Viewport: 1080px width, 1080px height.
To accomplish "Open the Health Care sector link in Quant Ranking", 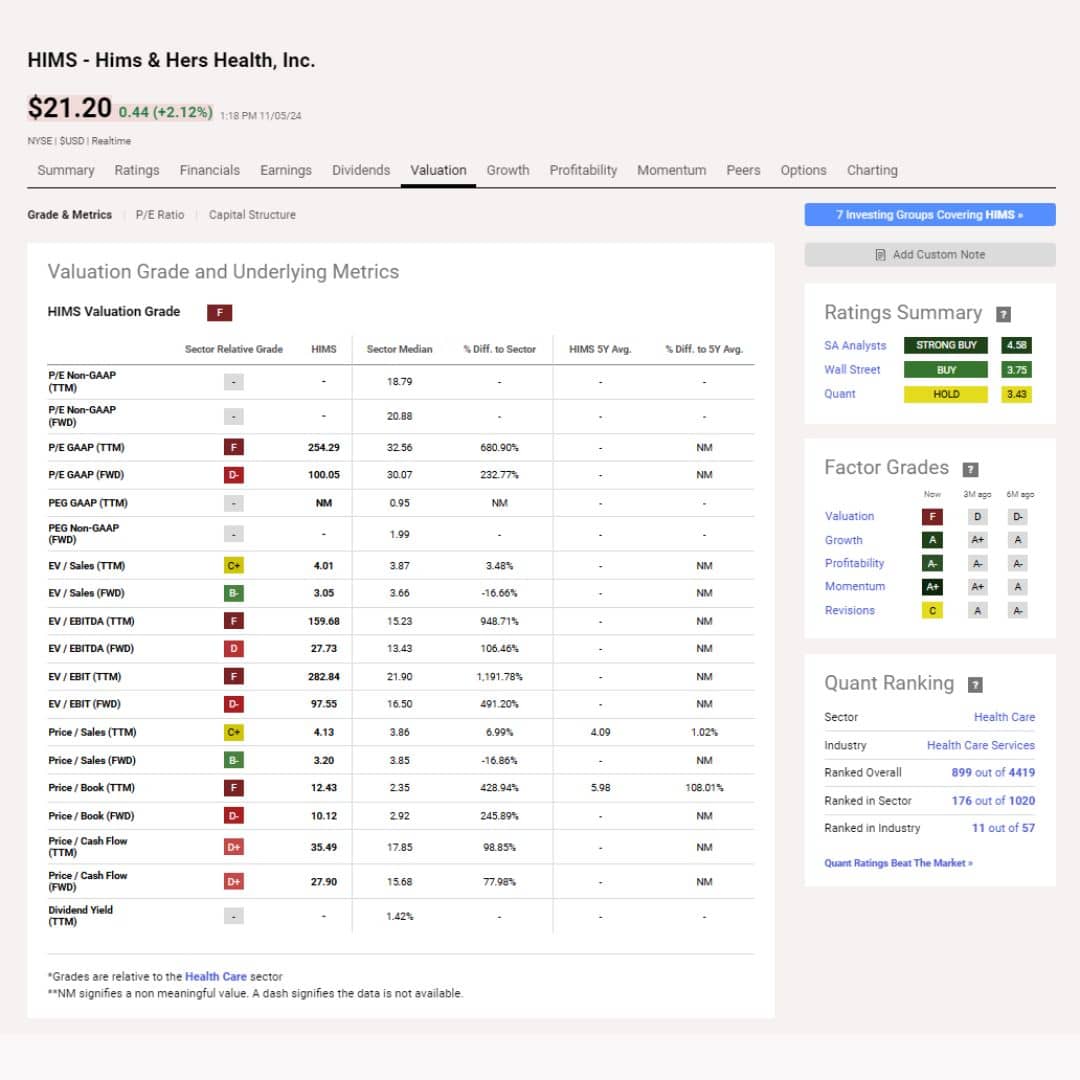I will (1004, 717).
